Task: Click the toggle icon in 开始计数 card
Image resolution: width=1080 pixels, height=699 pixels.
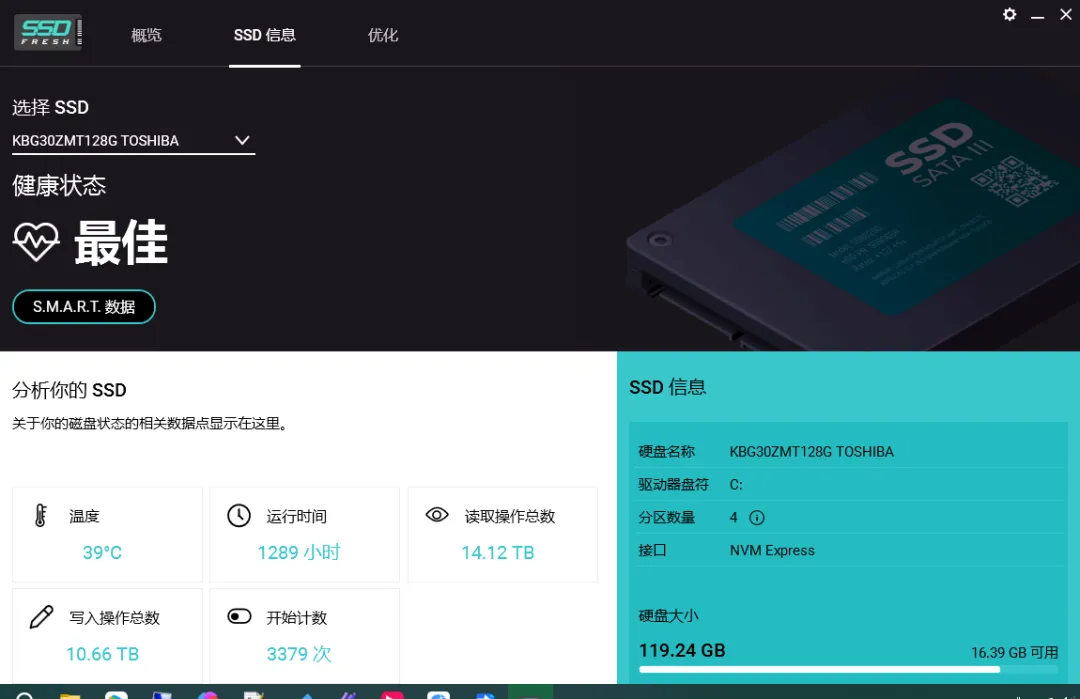Action: click(x=239, y=616)
